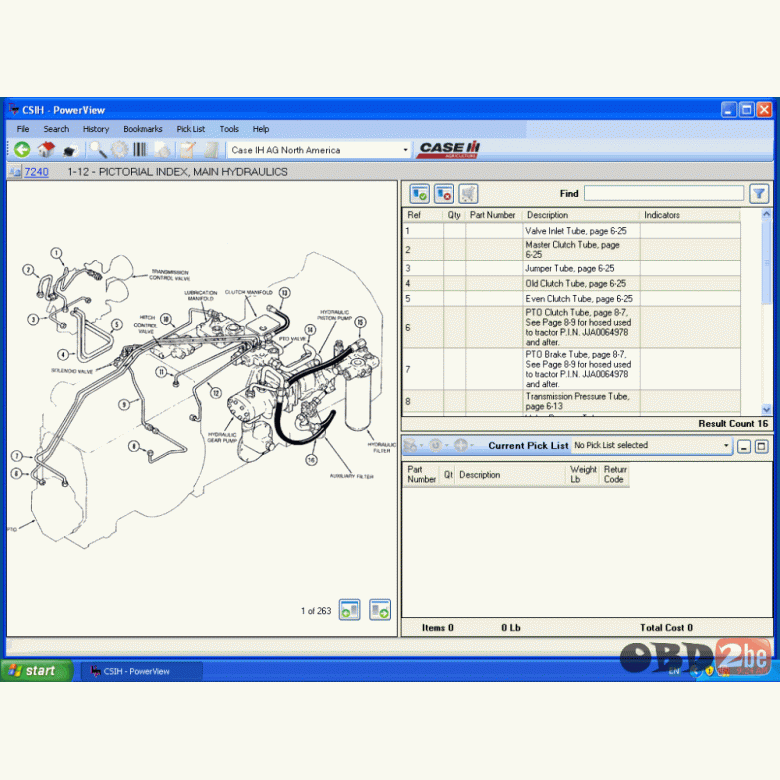Expand the first pick list icon's arrow
780x780 pixels.
click(421, 445)
